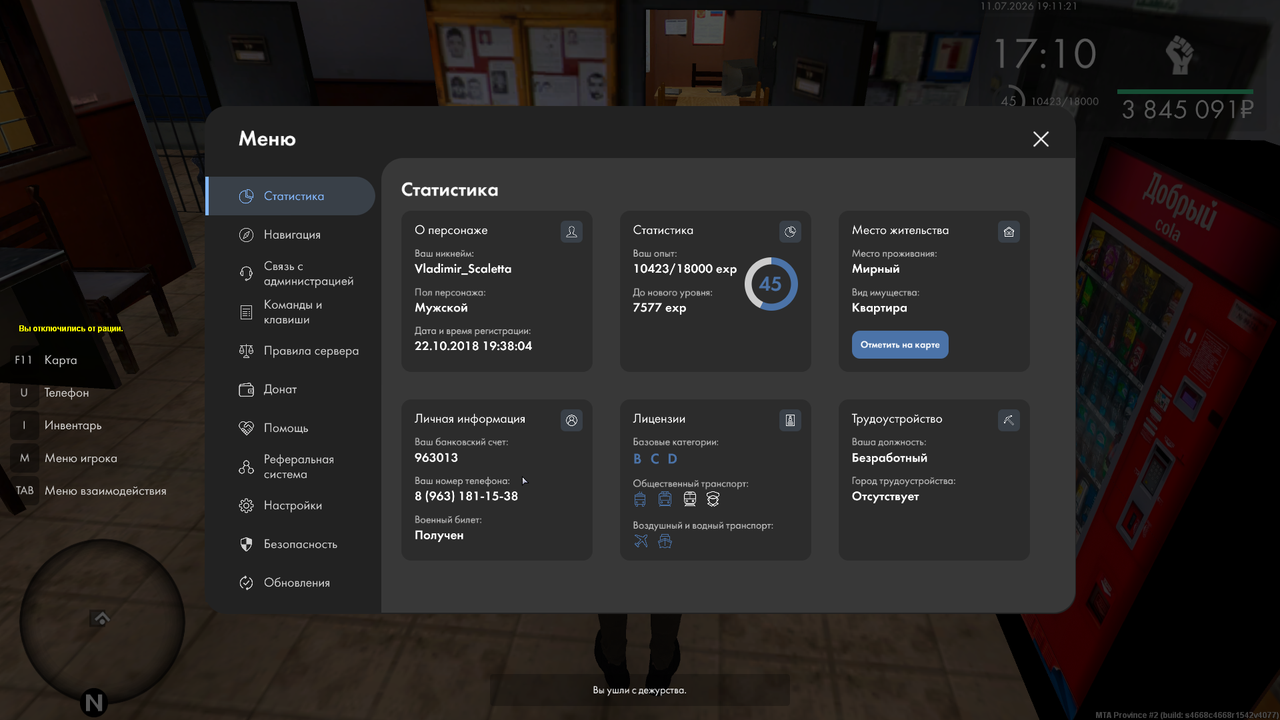1280x720 pixels.
Task: Click the N compass marker on minimap
Action: click(94, 702)
